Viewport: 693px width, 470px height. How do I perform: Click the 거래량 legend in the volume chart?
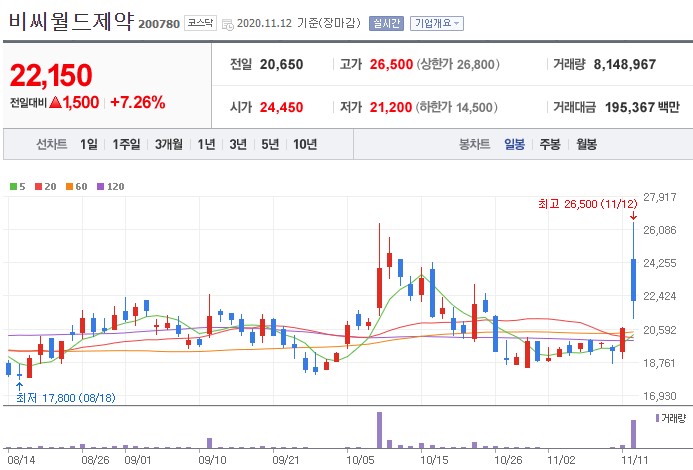(670, 418)
